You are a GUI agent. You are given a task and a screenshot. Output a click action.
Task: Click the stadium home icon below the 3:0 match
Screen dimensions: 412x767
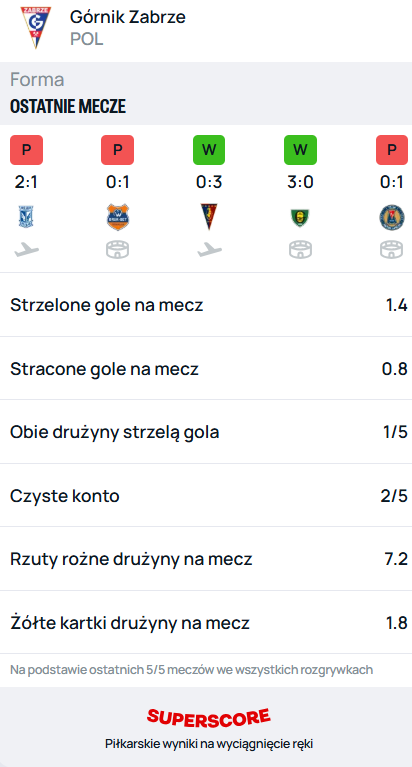[300, 250]
